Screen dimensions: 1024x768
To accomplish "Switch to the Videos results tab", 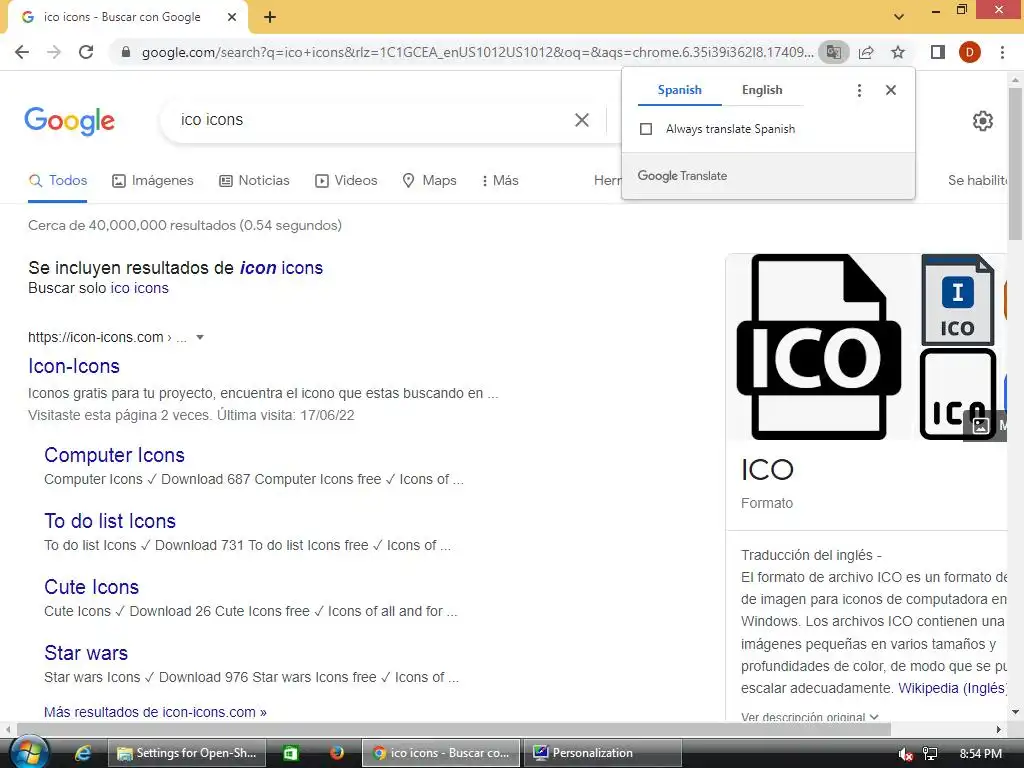I will pyautogui.click(x=346, y=181).
